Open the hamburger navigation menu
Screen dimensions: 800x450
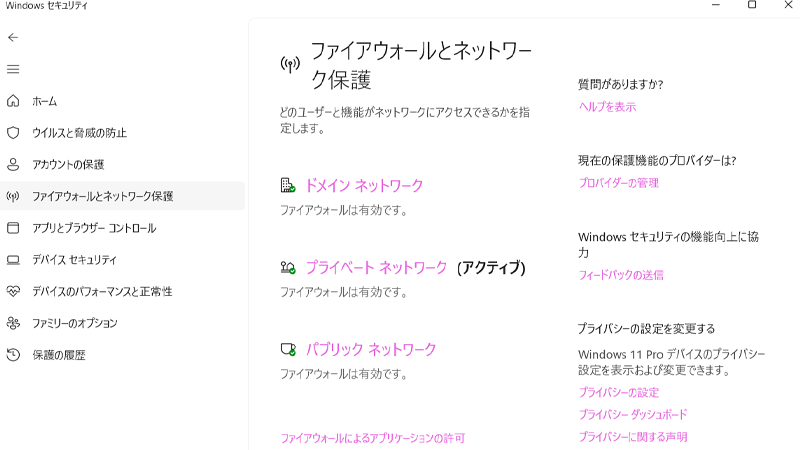13,69
